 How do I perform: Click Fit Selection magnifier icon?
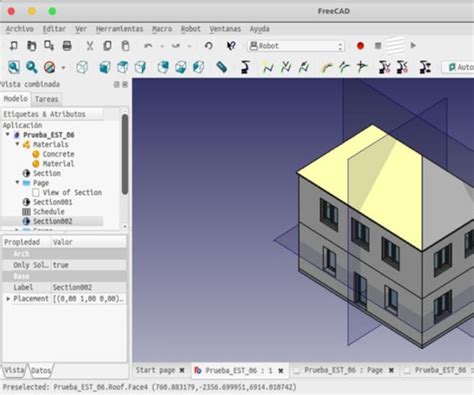(32, 67)
